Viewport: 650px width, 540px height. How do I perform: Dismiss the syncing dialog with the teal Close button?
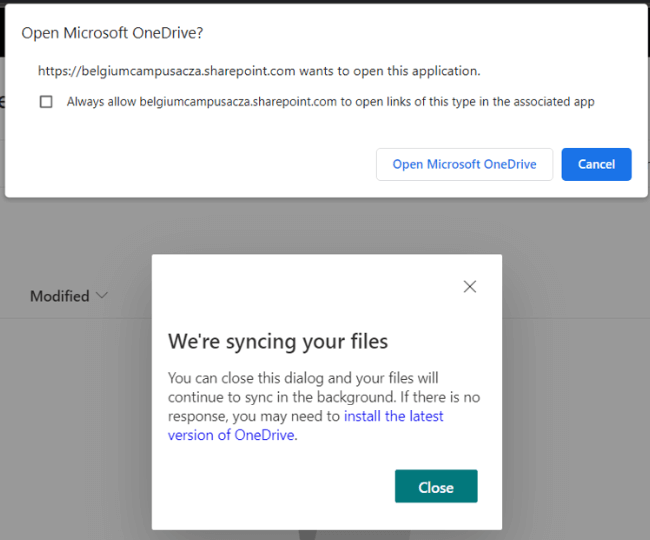(436, 487)
